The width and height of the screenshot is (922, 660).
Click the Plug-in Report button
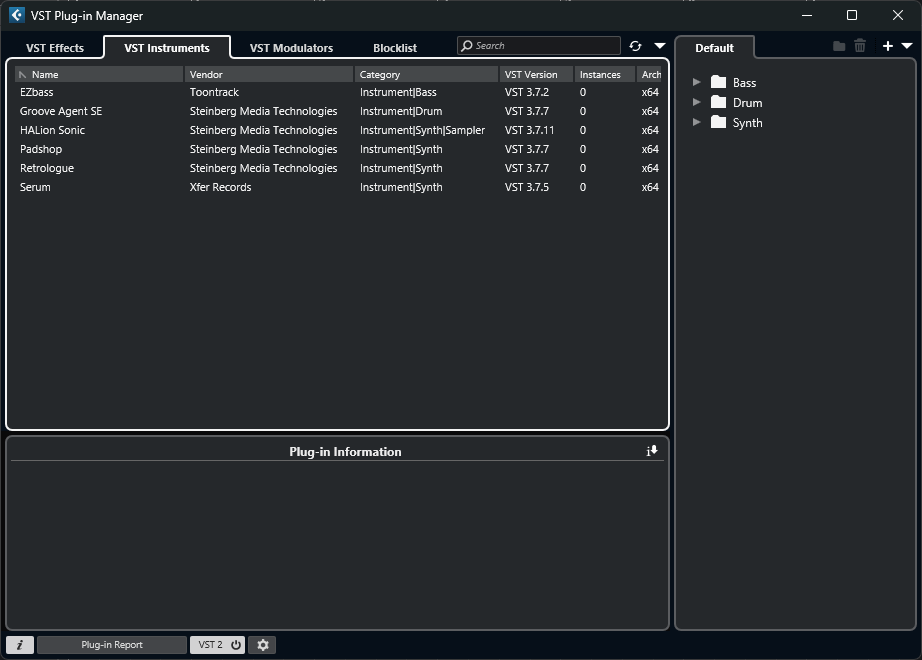tap(112, 645)
